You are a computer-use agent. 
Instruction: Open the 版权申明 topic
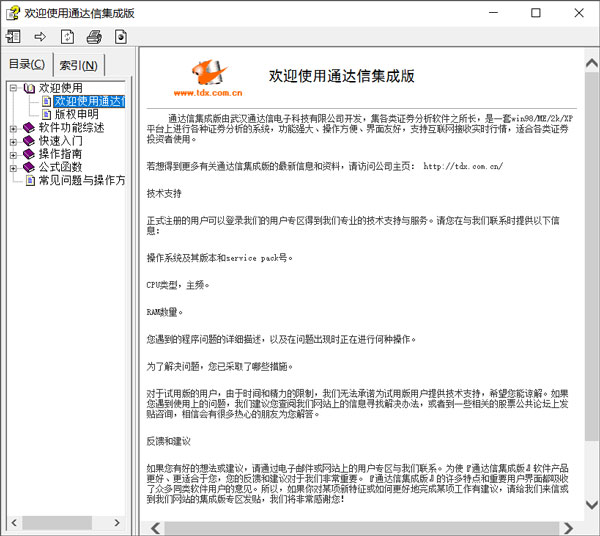[77, 114]
